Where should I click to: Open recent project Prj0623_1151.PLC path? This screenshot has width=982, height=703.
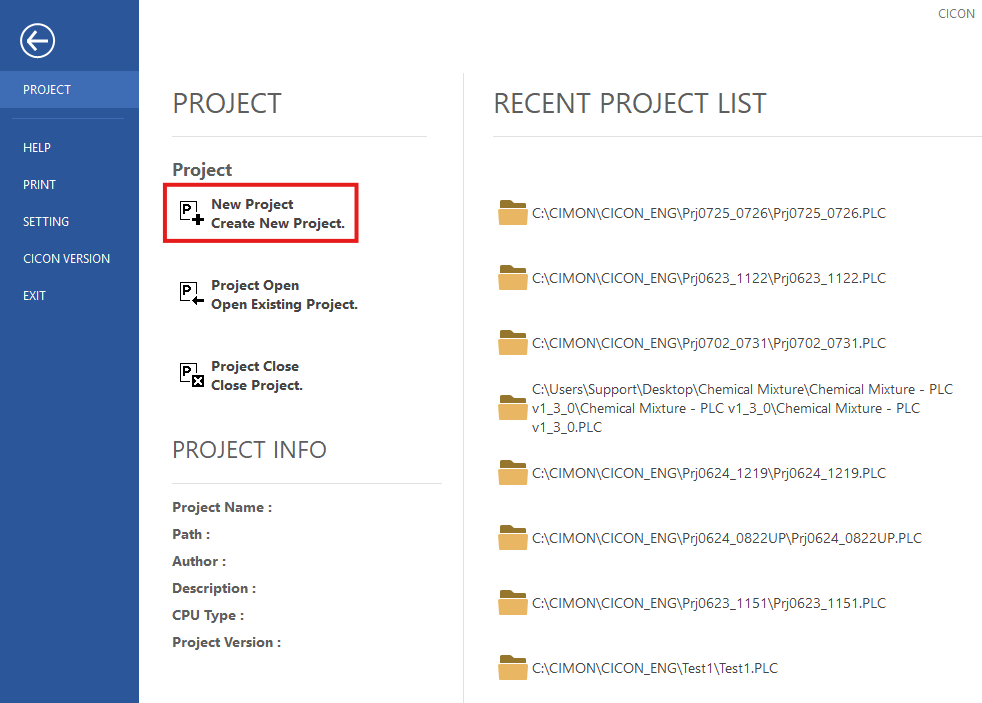708,603
